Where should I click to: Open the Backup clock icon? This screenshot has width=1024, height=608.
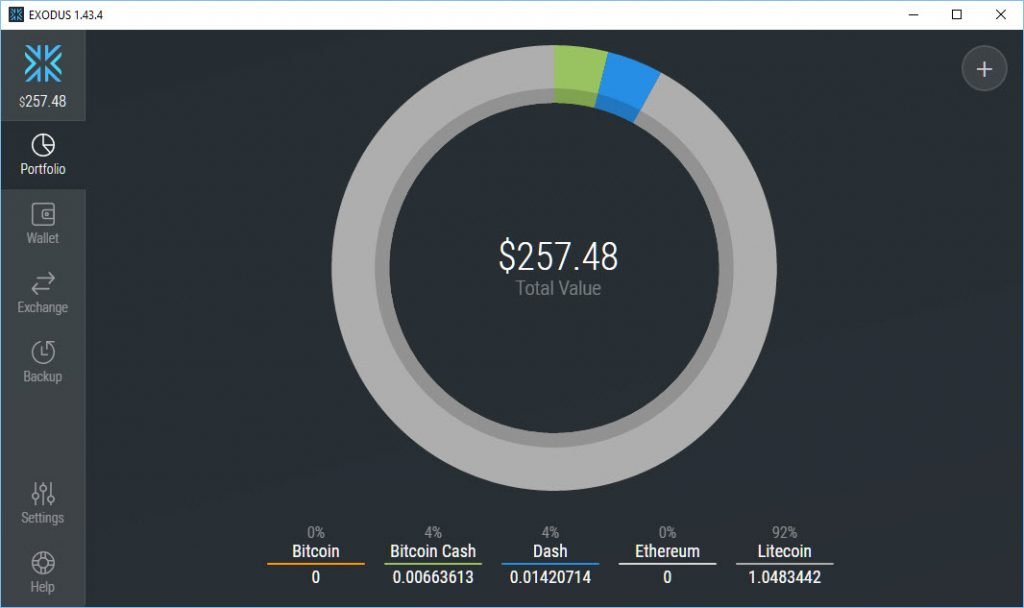point(43,352)
